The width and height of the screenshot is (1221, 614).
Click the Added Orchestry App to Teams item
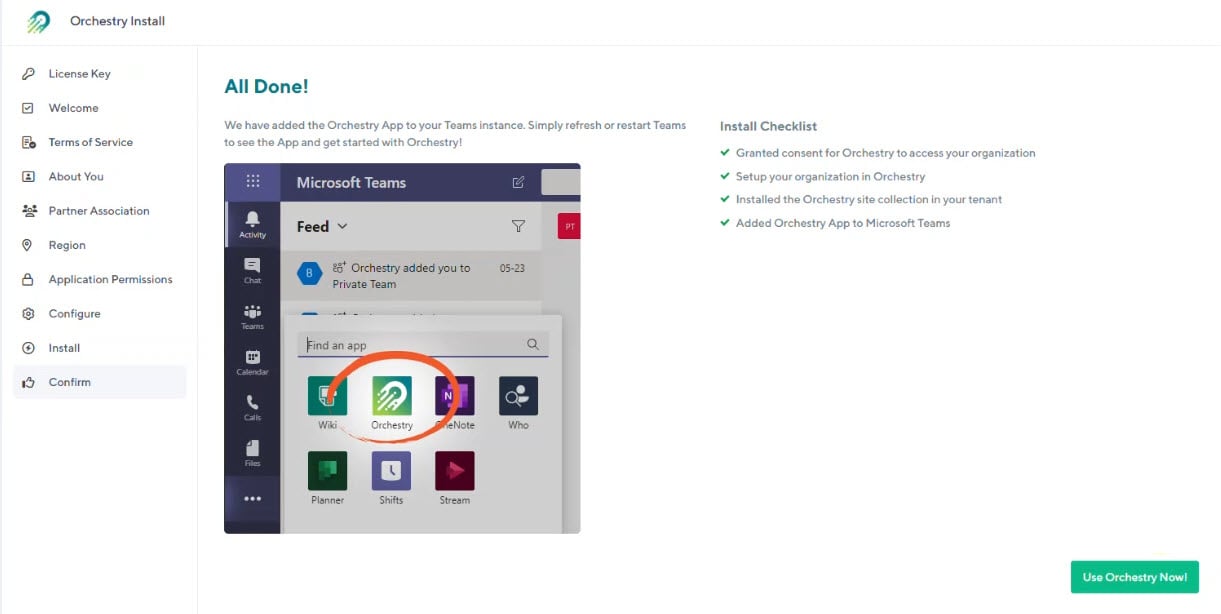(843, 223)
